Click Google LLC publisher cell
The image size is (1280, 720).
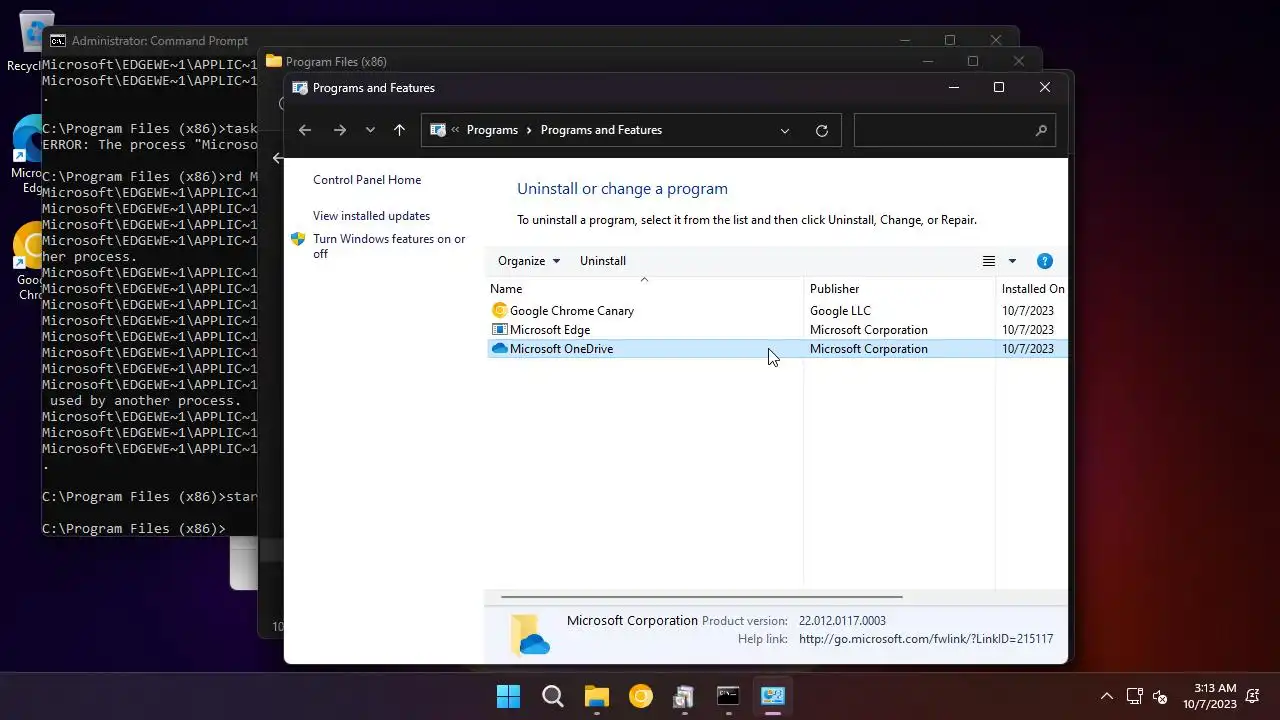tap(840, 311)
